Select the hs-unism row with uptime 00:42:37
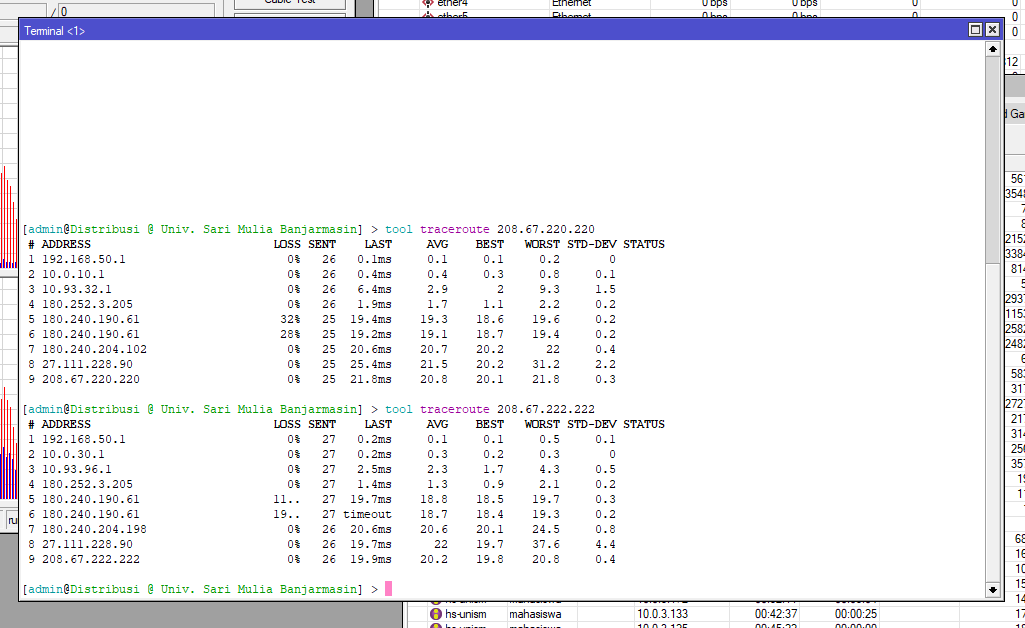Screen dimensions: 1025x628 click(x=600, y=613)
